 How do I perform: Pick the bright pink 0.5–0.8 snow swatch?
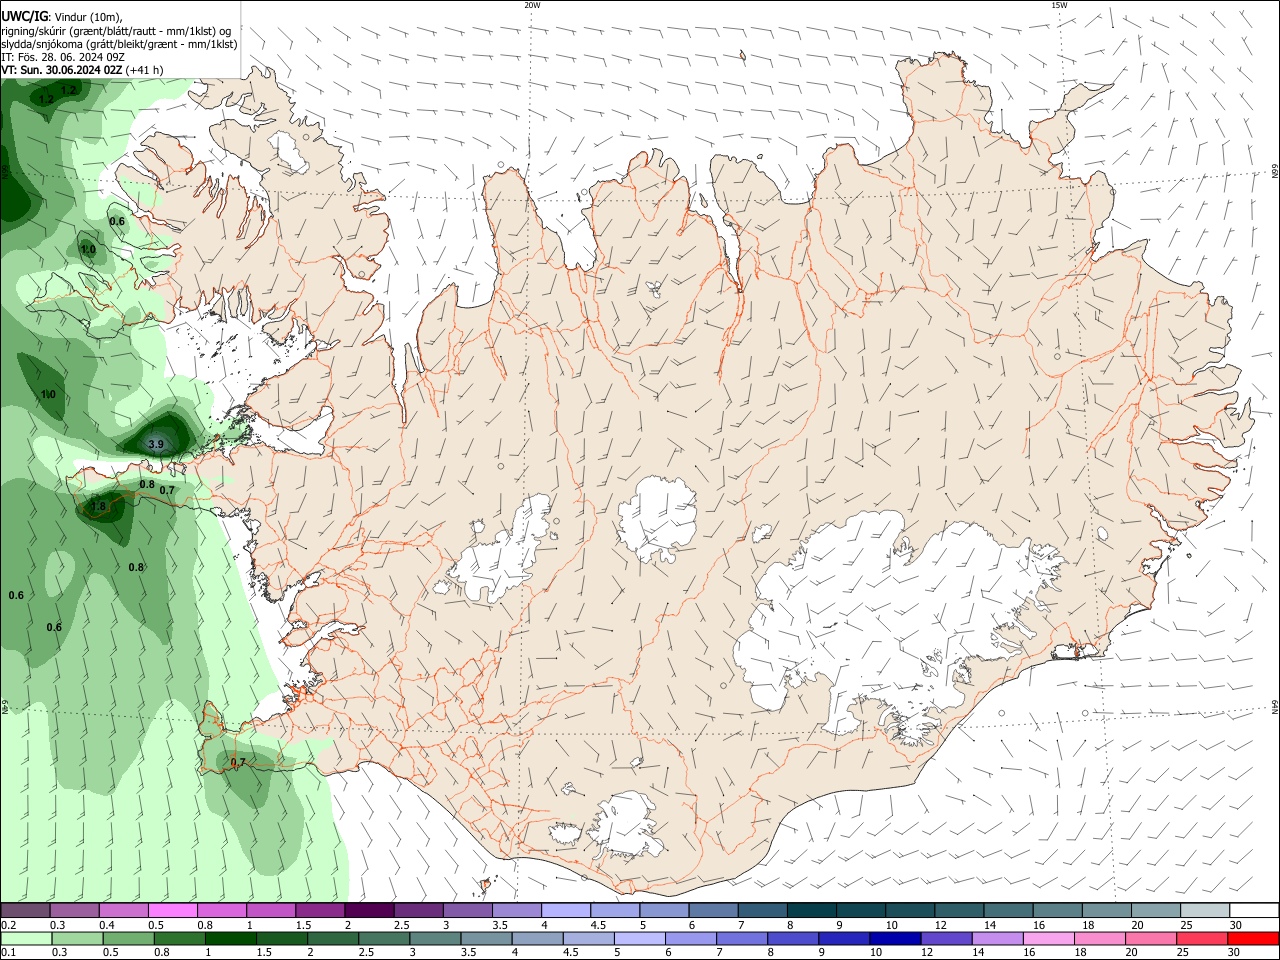point(172,911)
